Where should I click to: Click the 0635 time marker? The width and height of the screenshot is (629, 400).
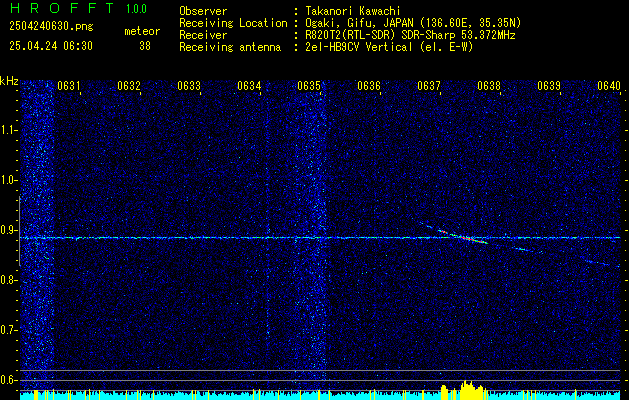pos(309,86)
